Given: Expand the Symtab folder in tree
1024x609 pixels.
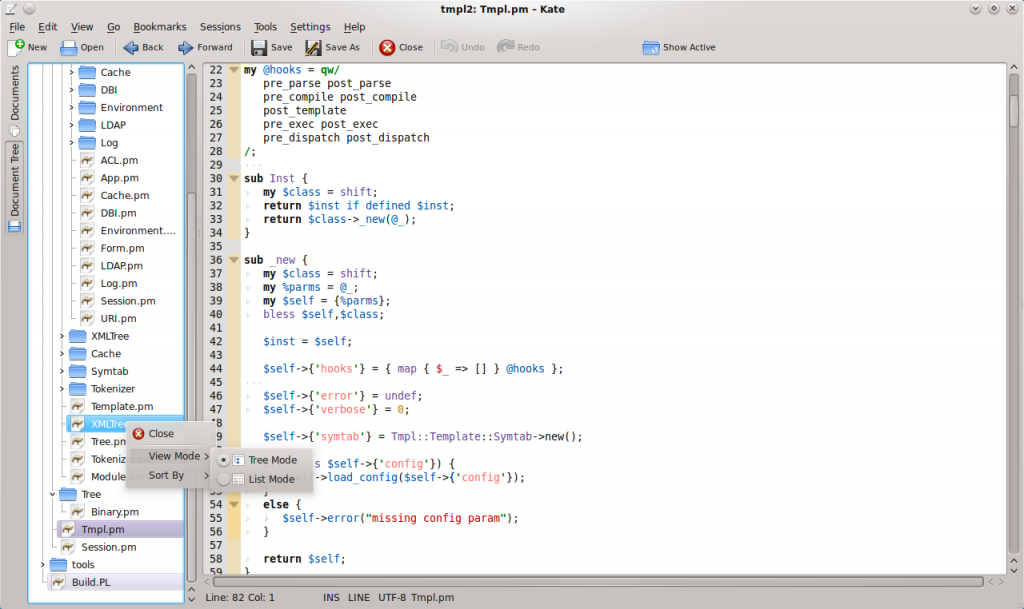Looking at the screenshot, I should 61,371.
